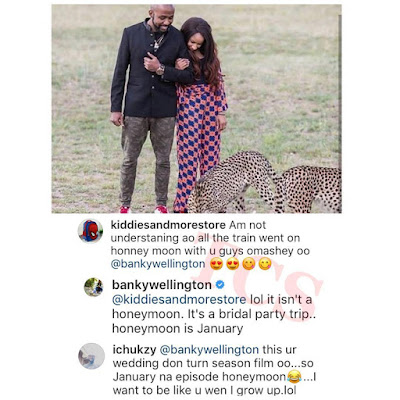Open the kiddiesandmorestore username link

169,225
